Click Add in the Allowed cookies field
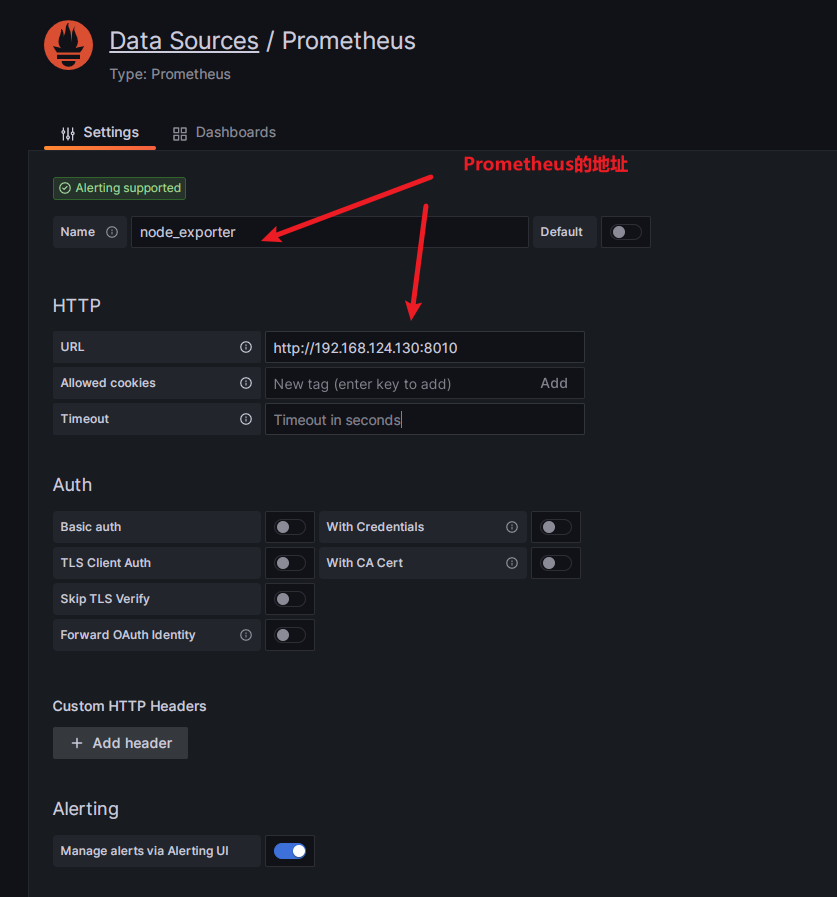Viewport: 837px width, 897px height. 556,383
